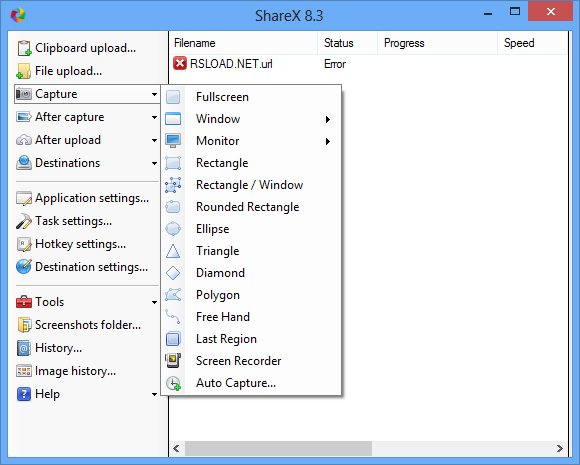
Task: Sort by the Filename column header
Action: pyautogui.click(x=243, y=43)
